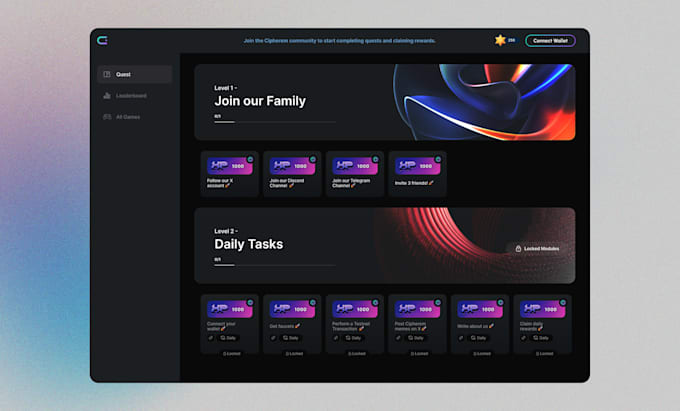Click link icon on Claim daily rewards card
This screenshot has width=680, height=411.
tap(523, 338)
